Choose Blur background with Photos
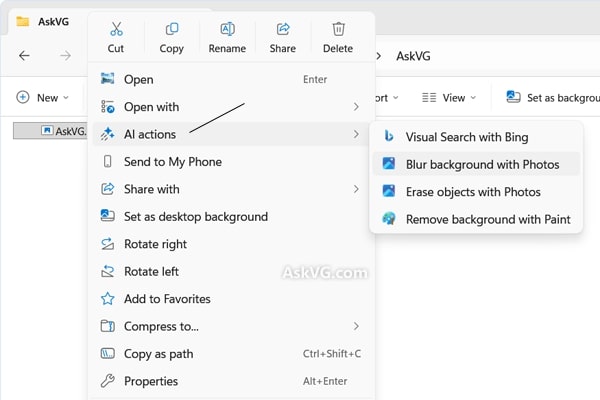 [x=476, y=164]
